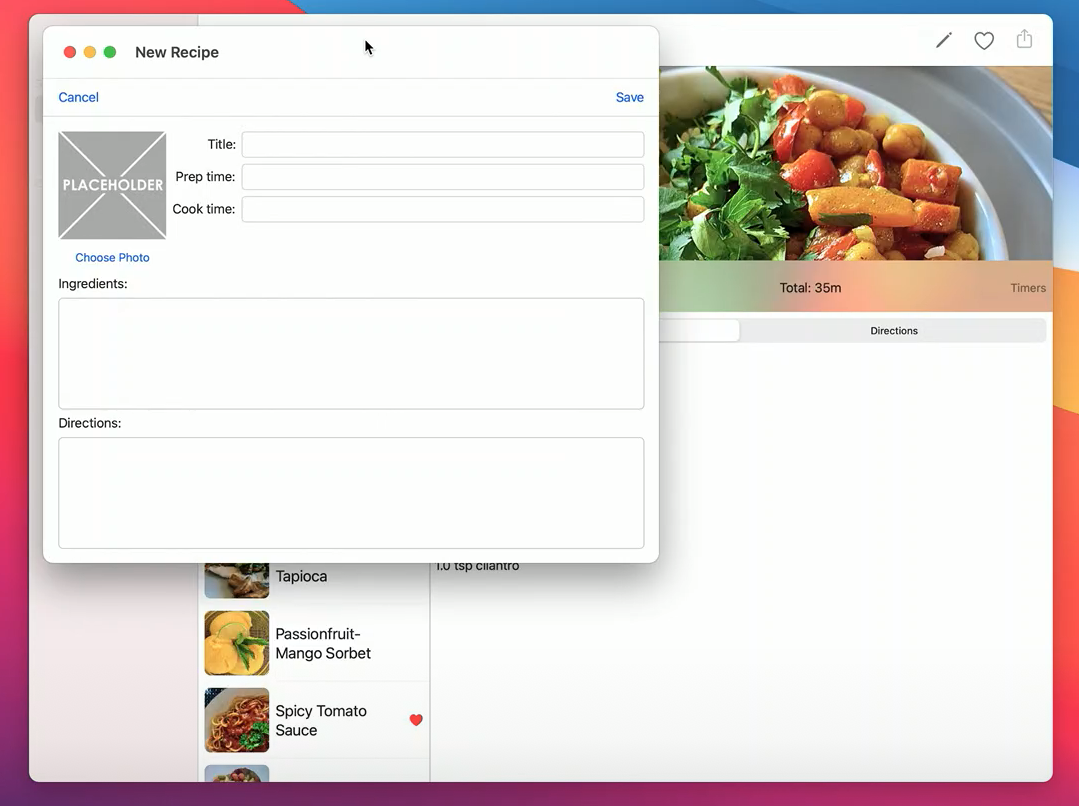This screenshot has height=806, width=1079.
Task: Select the Passionfruit-Mango Sorbet recipe
Action: (314, 644)
